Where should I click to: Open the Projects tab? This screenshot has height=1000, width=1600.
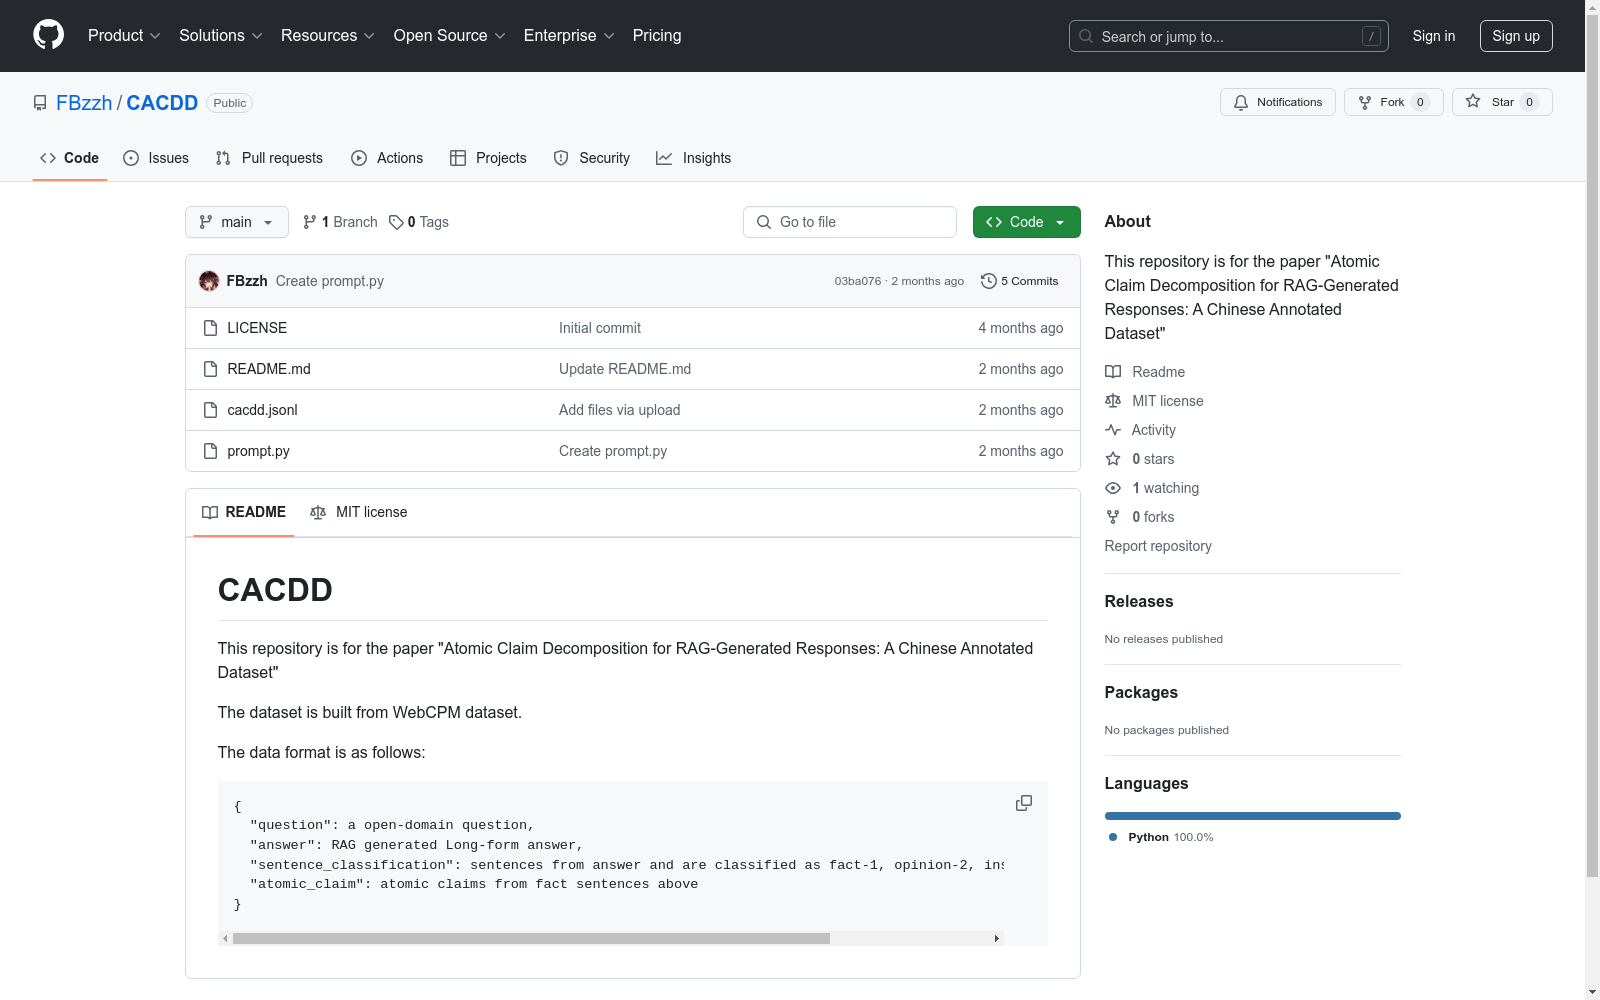click(x=488, y=158)
